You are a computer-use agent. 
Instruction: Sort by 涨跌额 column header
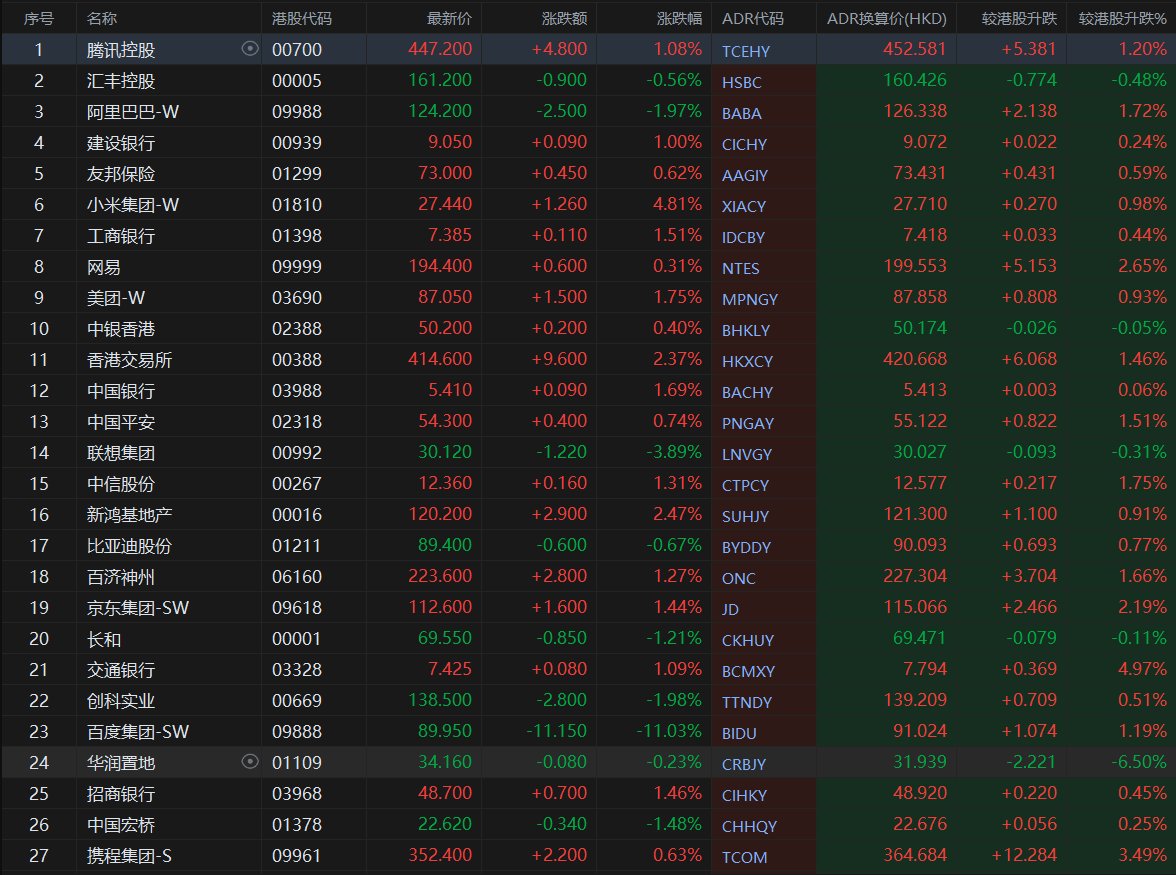pyautogui.click(x=565, y=19)
